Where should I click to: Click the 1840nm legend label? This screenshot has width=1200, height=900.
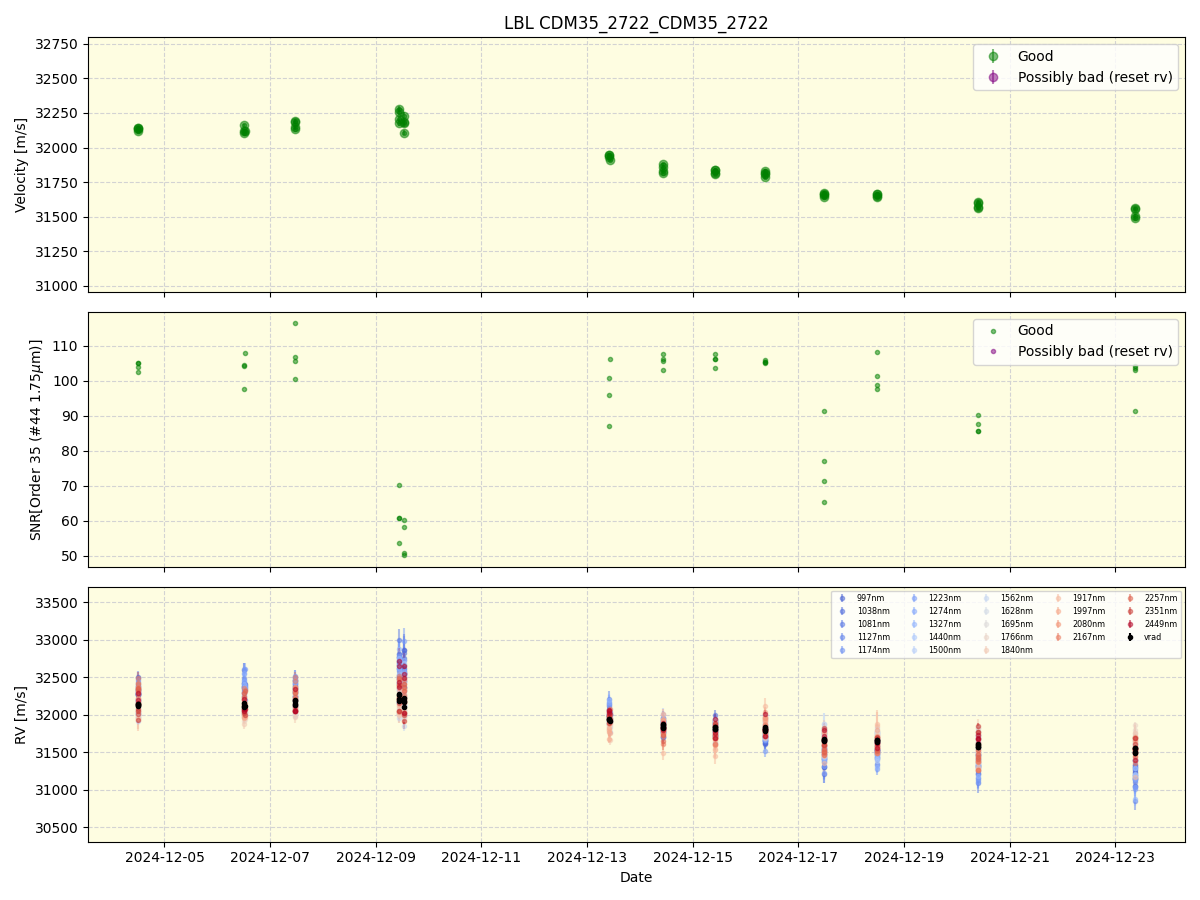coord(1017,650)
